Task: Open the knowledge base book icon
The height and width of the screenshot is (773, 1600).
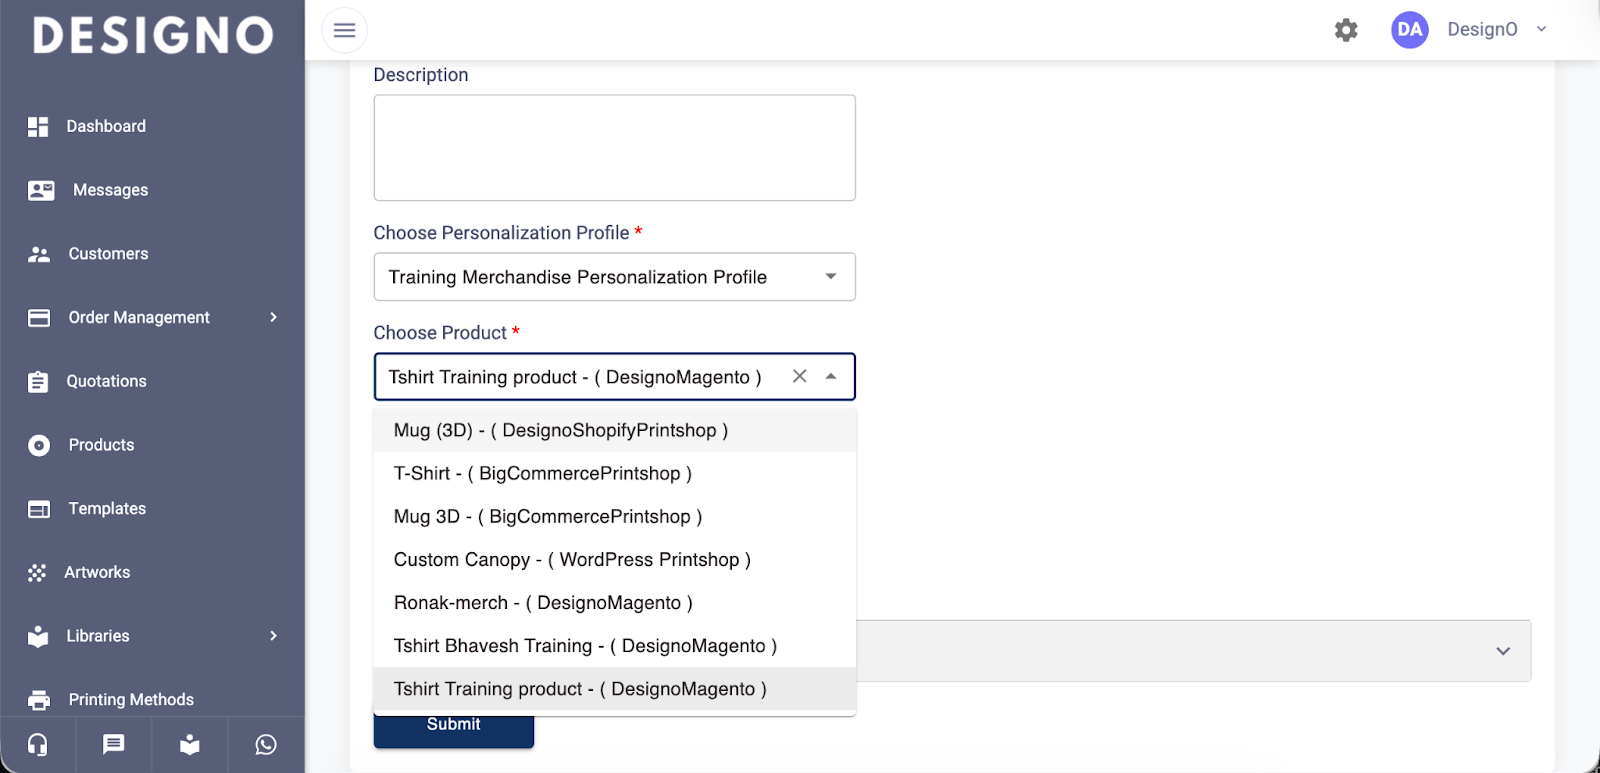Action: pyautogui.click(x=190, y=745)
